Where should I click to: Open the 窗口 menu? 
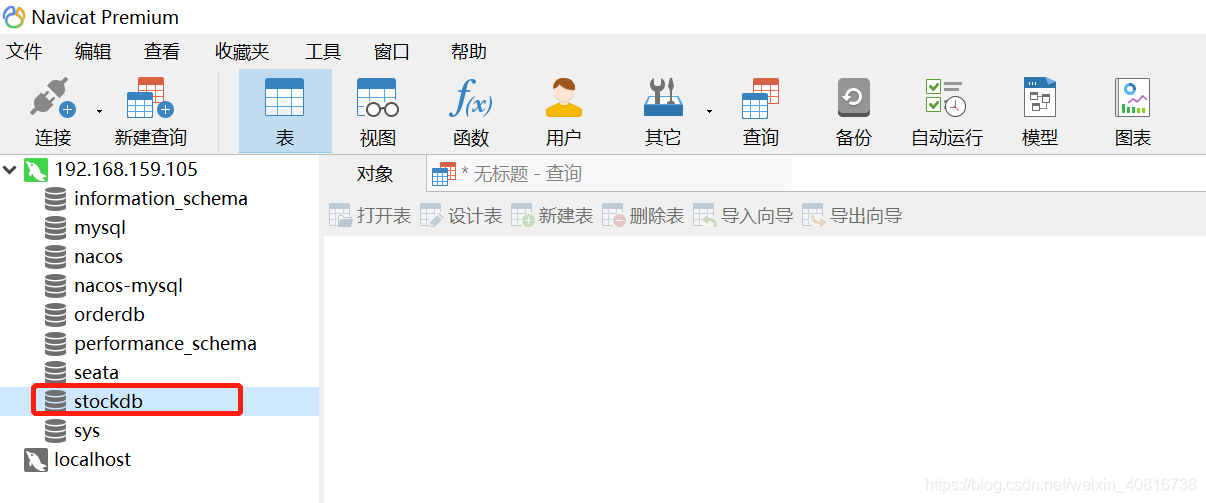tap(392, 52)
